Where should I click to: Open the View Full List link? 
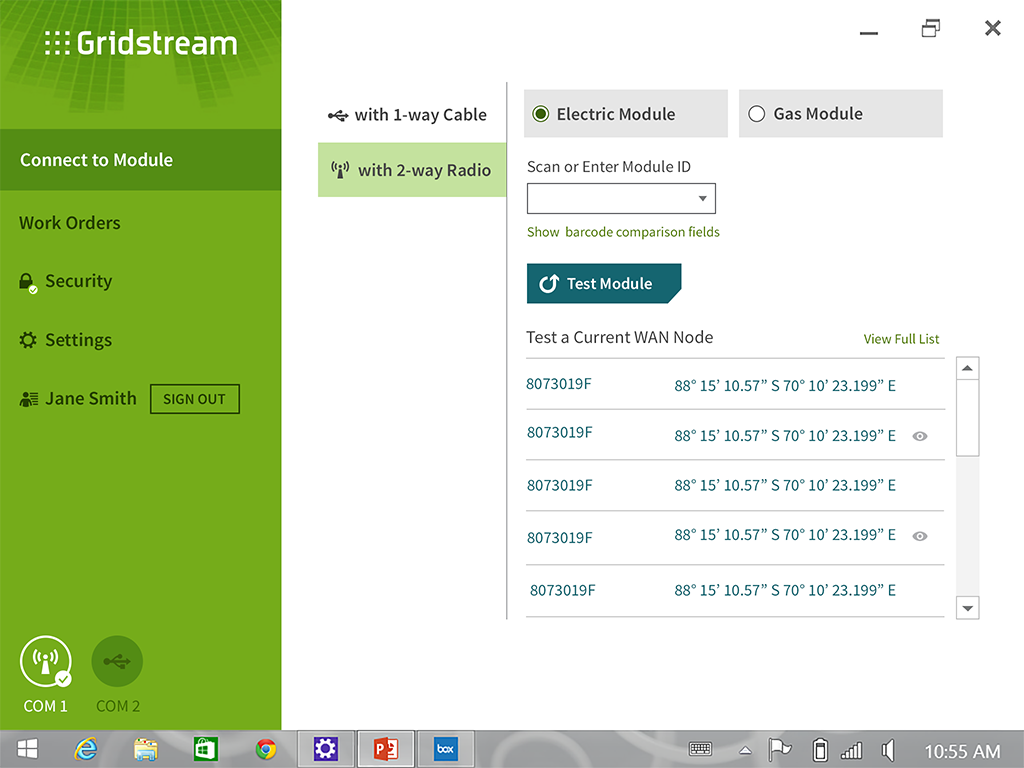[901, 339]
